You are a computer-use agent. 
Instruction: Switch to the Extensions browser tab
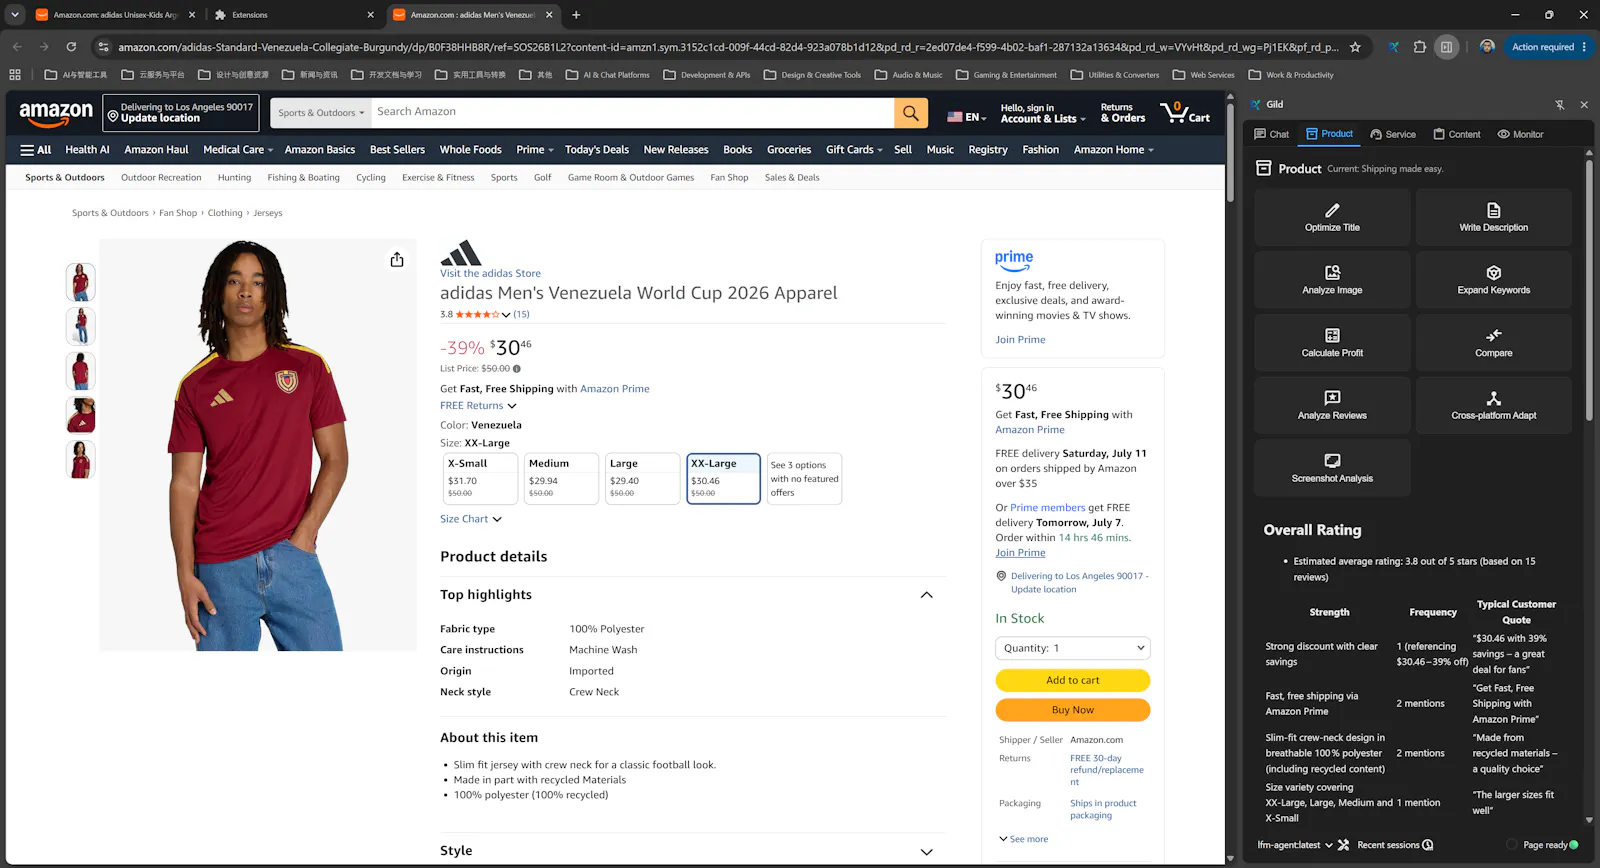(296, 15)
